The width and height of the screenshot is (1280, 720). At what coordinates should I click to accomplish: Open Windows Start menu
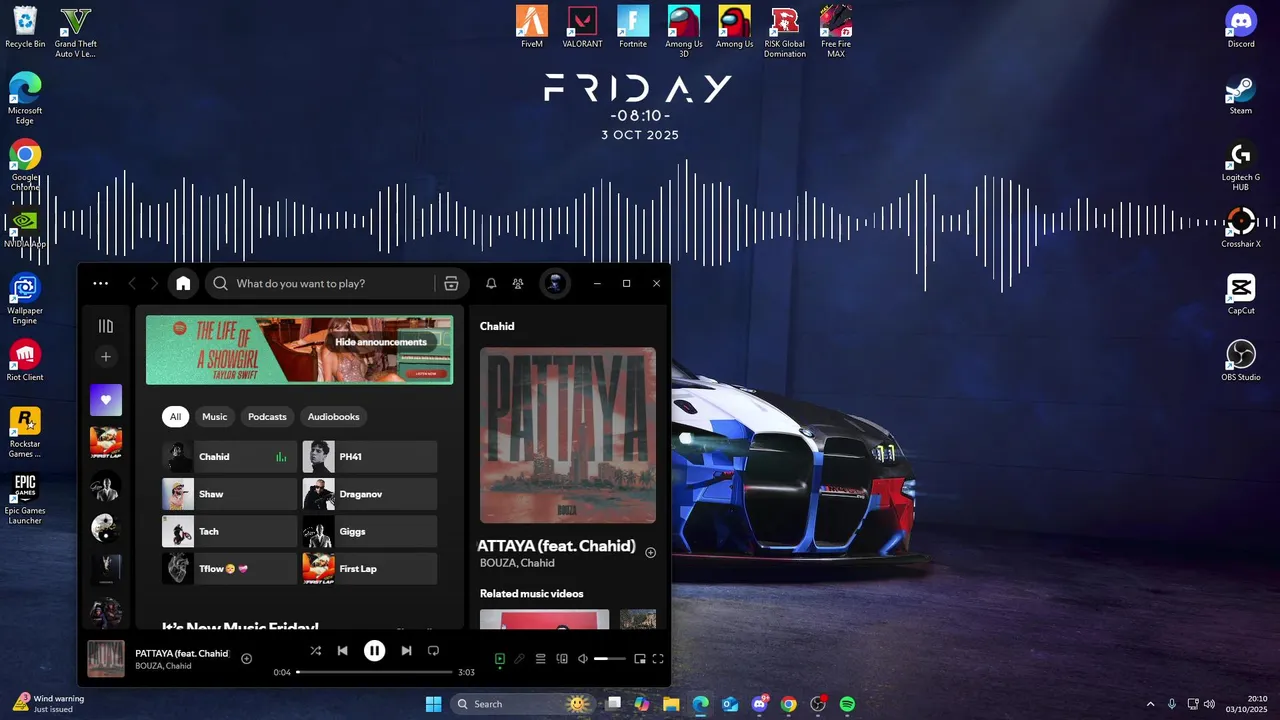[433, 704]
